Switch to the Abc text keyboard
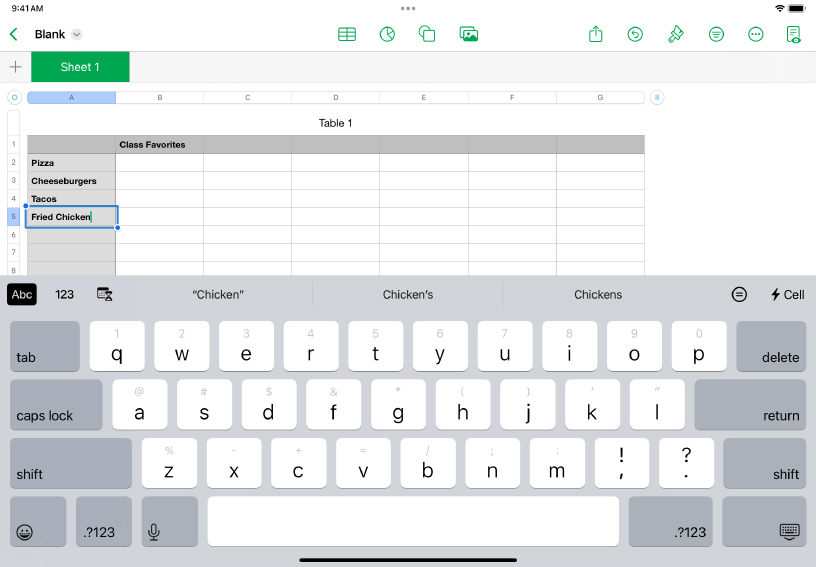The width and height of the screenshot is (816, 567). point(22,294)
